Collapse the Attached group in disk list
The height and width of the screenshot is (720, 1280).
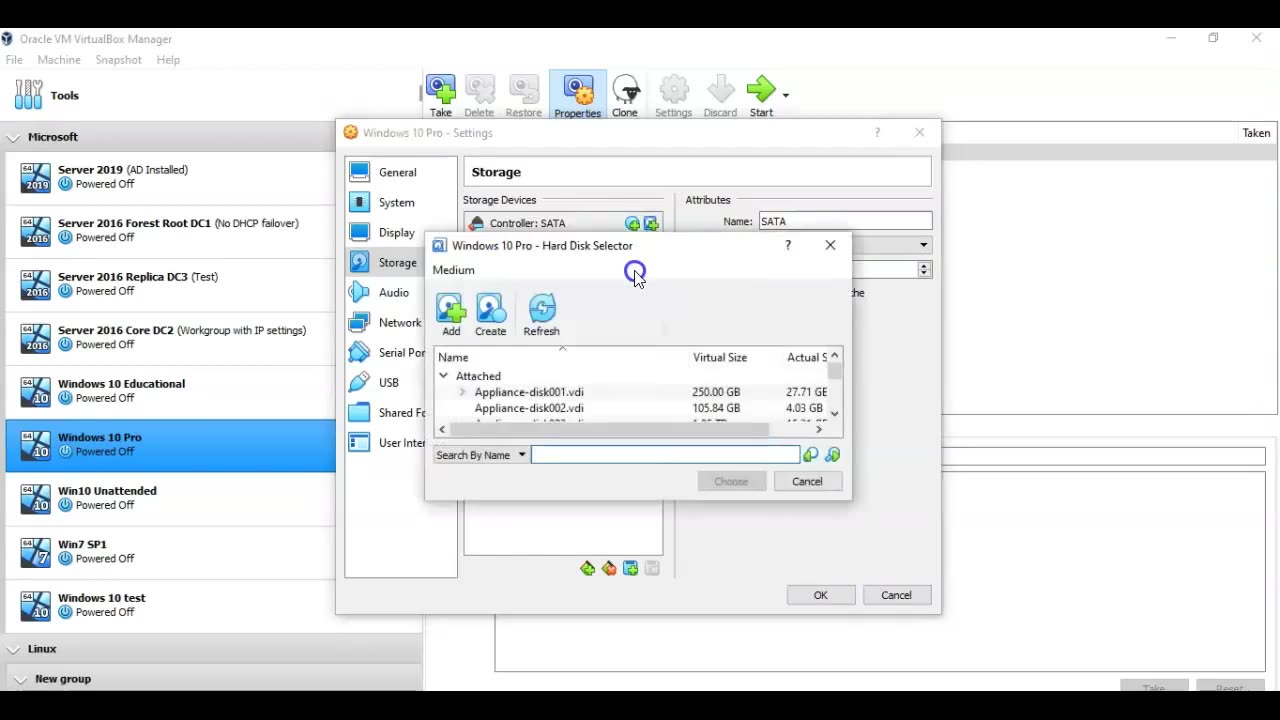click(x=443, y=376)
